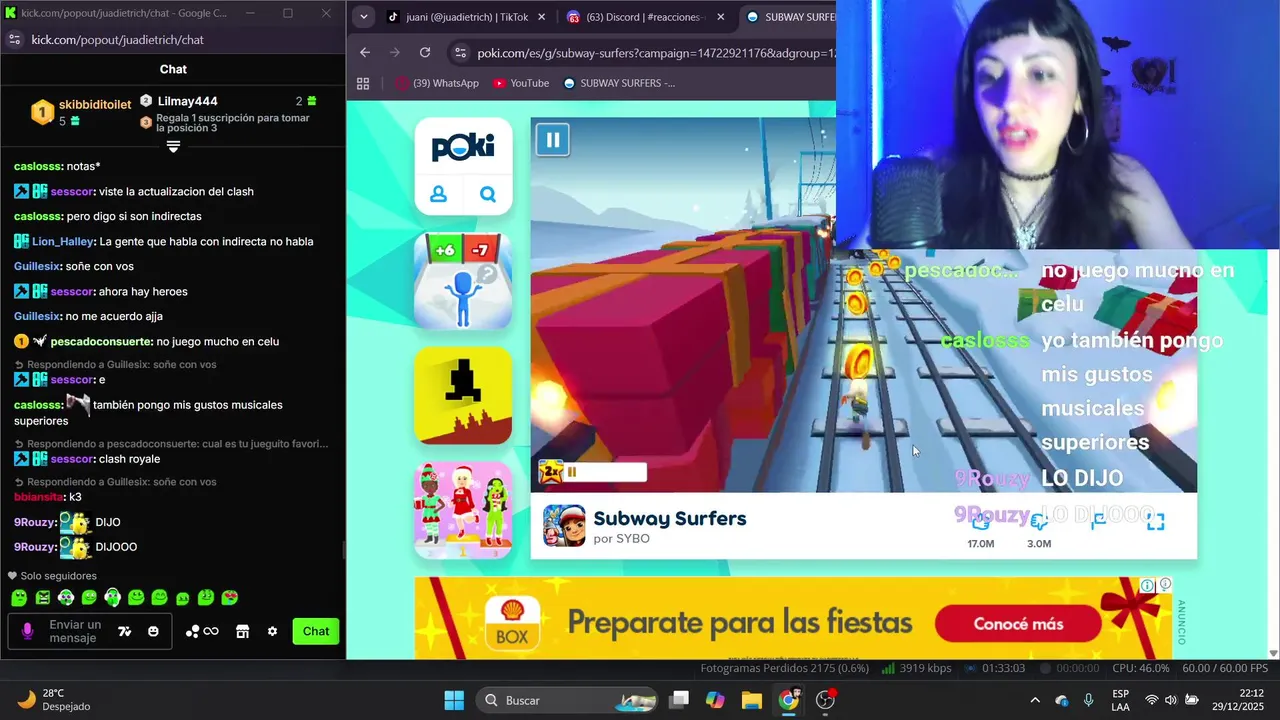Insert the angry green quick emote
Image resolution: width=1280 pixels, height=720 pixels.
click(x=42, y=598)
